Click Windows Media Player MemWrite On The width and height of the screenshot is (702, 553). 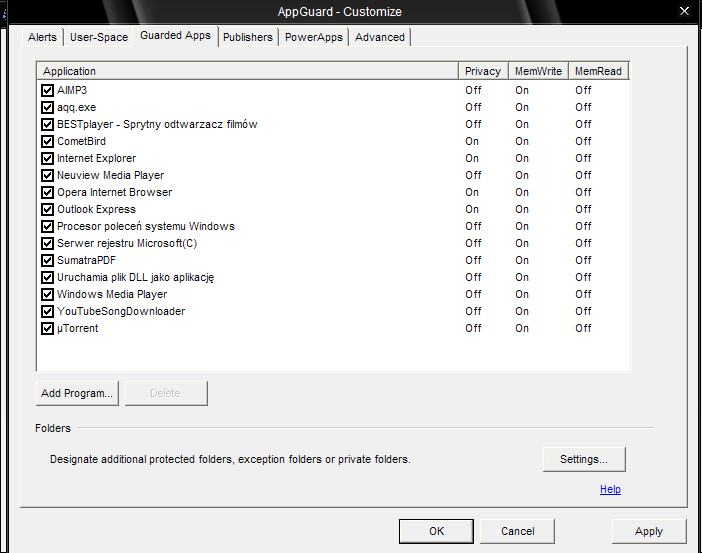click(522, 295)
